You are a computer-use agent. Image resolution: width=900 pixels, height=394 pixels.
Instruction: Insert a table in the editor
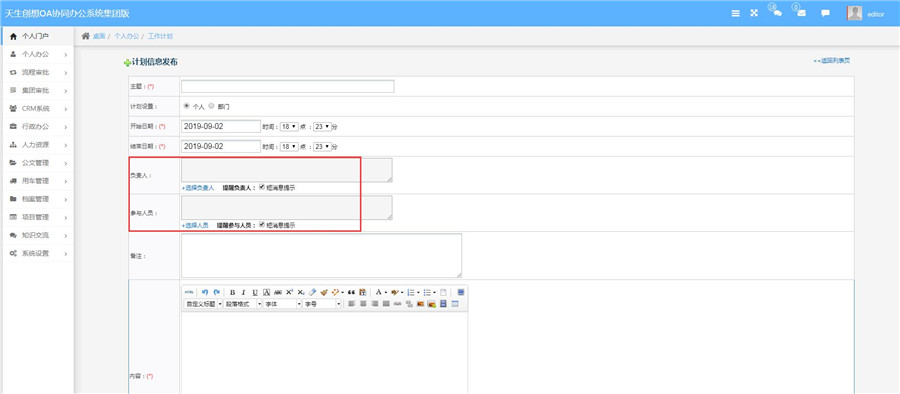pyautogui.click(x=455, y=303)
